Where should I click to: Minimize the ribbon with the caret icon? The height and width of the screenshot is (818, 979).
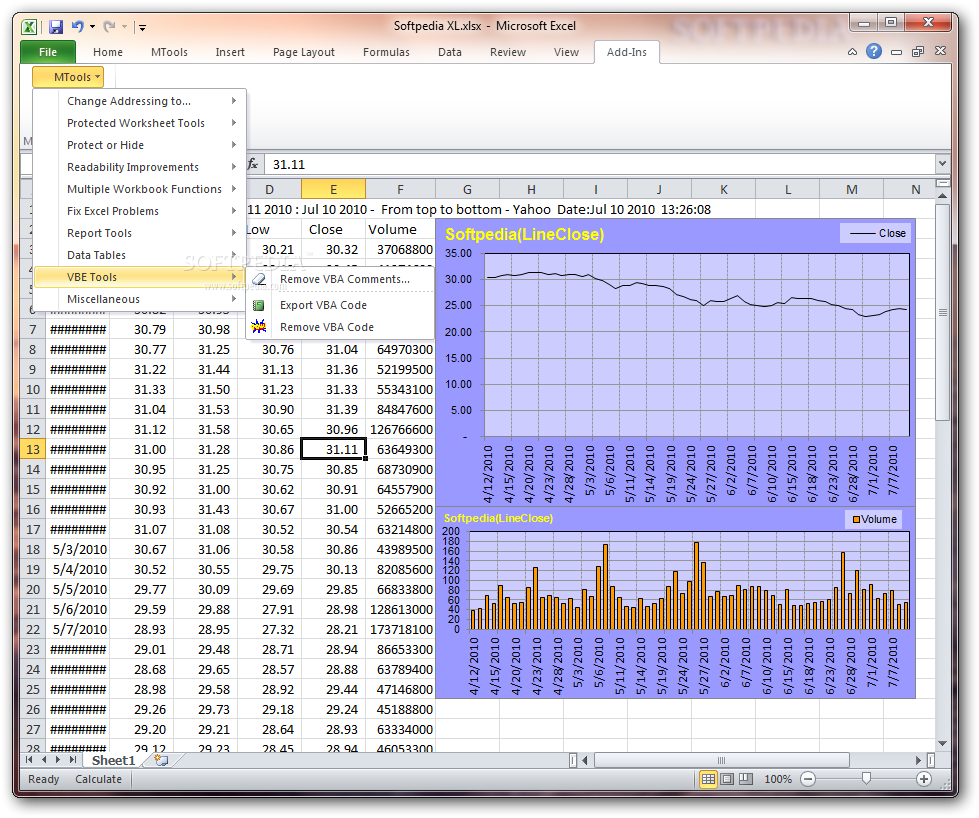[852, 52]
